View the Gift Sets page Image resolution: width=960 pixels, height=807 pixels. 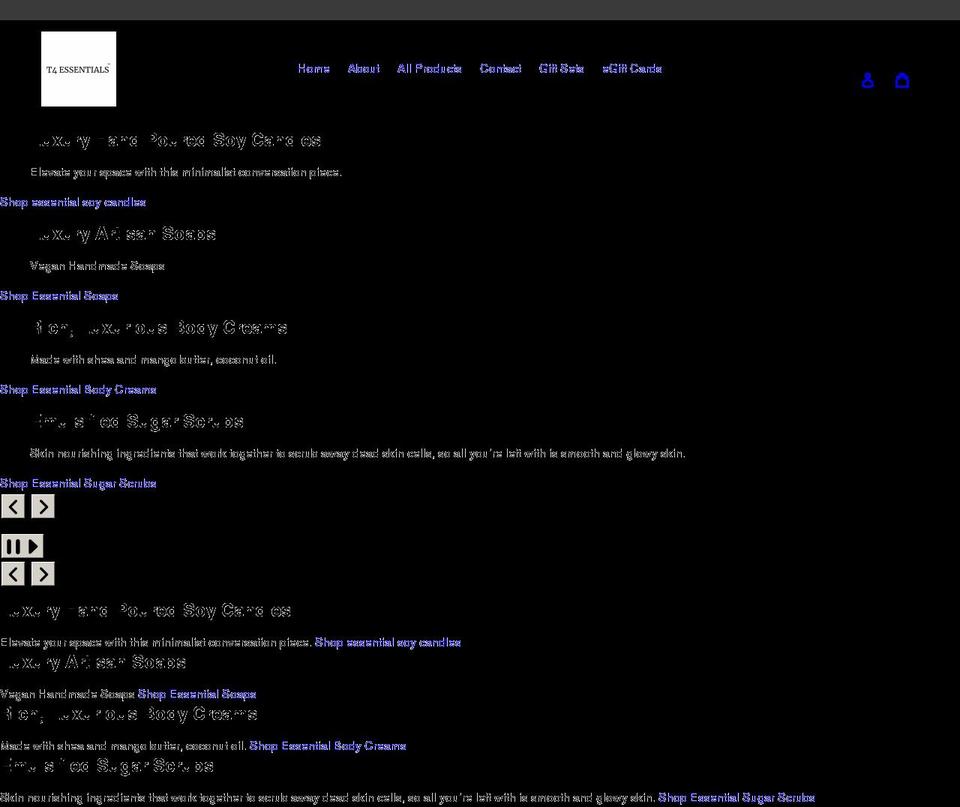click(x=561, y=68)
